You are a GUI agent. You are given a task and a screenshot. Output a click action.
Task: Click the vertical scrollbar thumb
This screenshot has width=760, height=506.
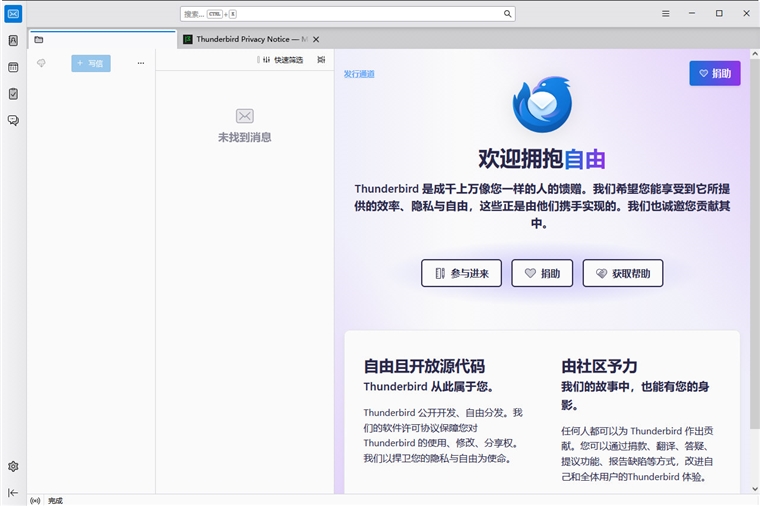pos(755,244)
